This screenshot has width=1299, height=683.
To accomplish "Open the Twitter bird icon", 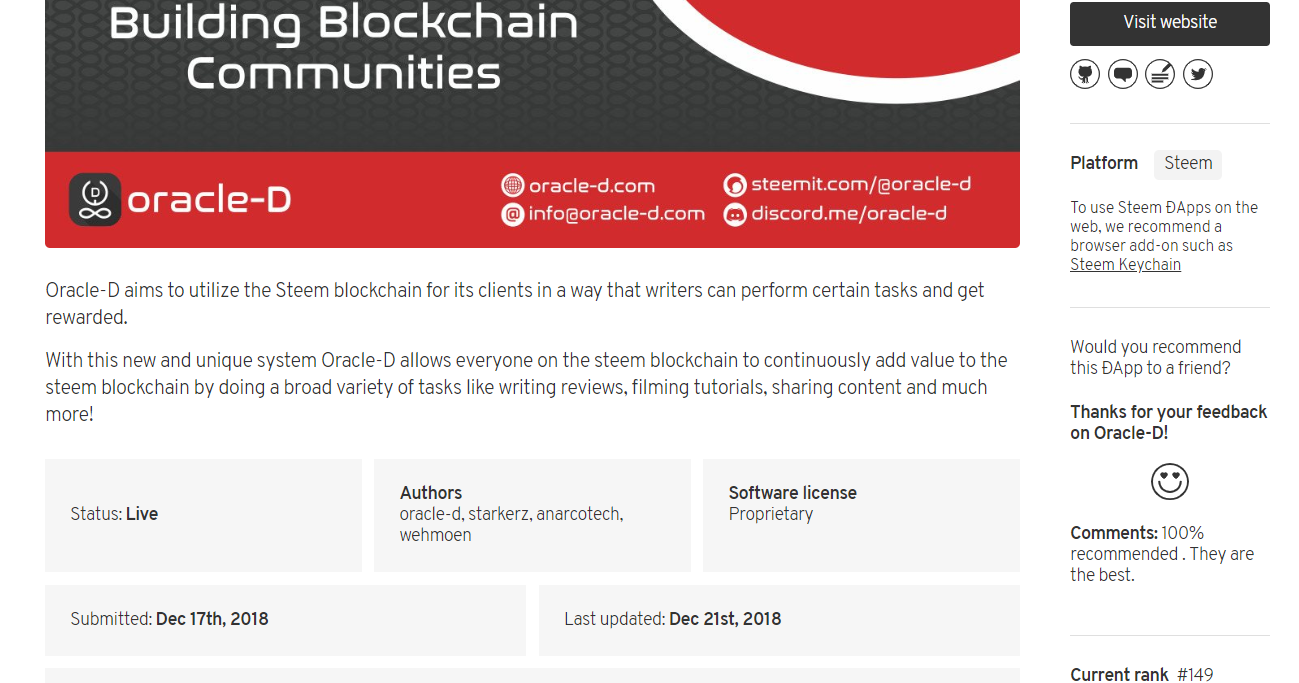I will (1198, 74).
